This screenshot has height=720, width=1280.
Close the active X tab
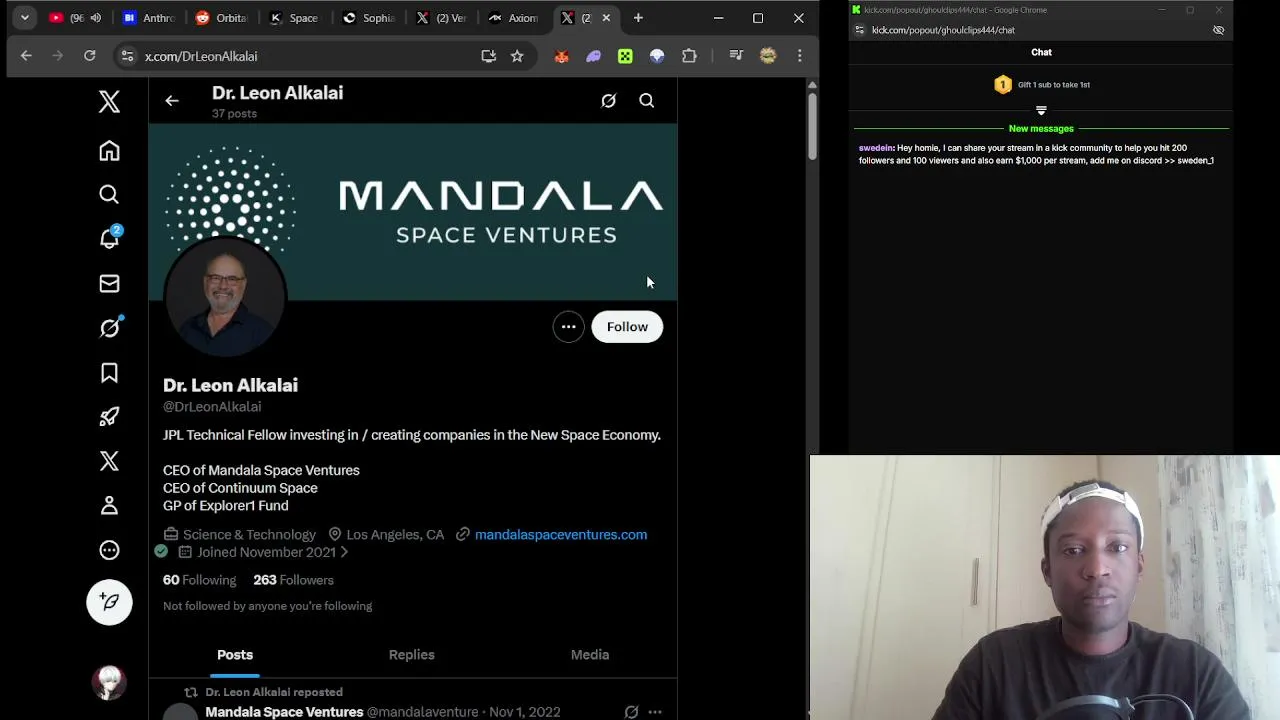(x=606, y=18)
